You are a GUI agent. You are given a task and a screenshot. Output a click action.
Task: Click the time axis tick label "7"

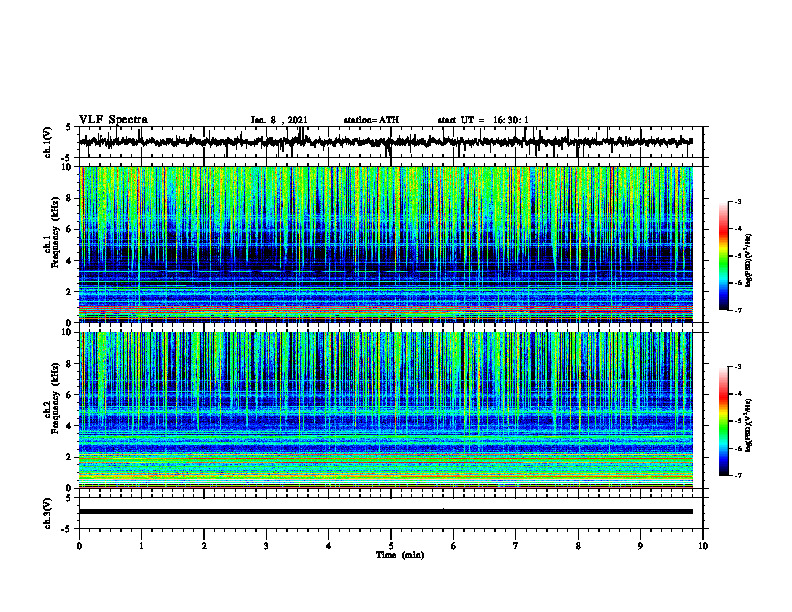[x=516, y=546]
